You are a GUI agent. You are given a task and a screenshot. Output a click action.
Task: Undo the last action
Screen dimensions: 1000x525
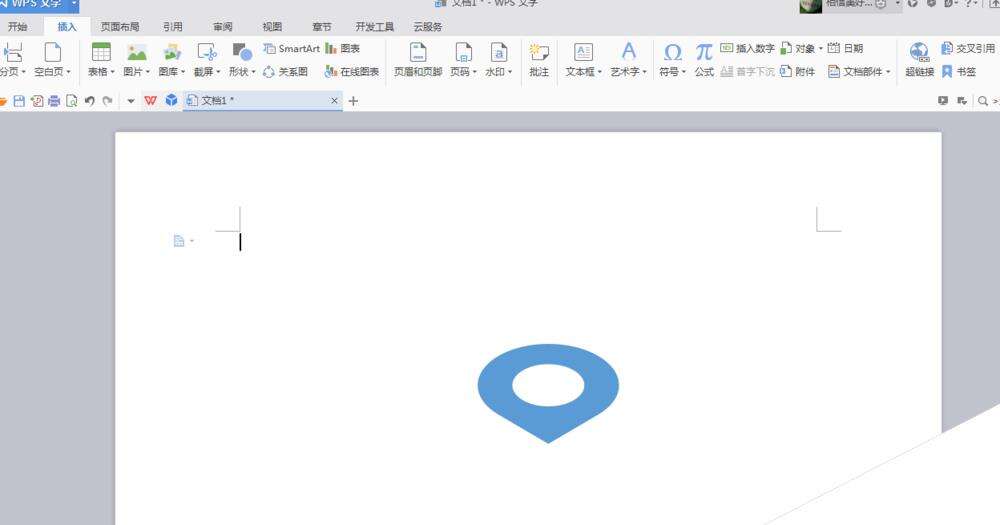tap(89, 101)
